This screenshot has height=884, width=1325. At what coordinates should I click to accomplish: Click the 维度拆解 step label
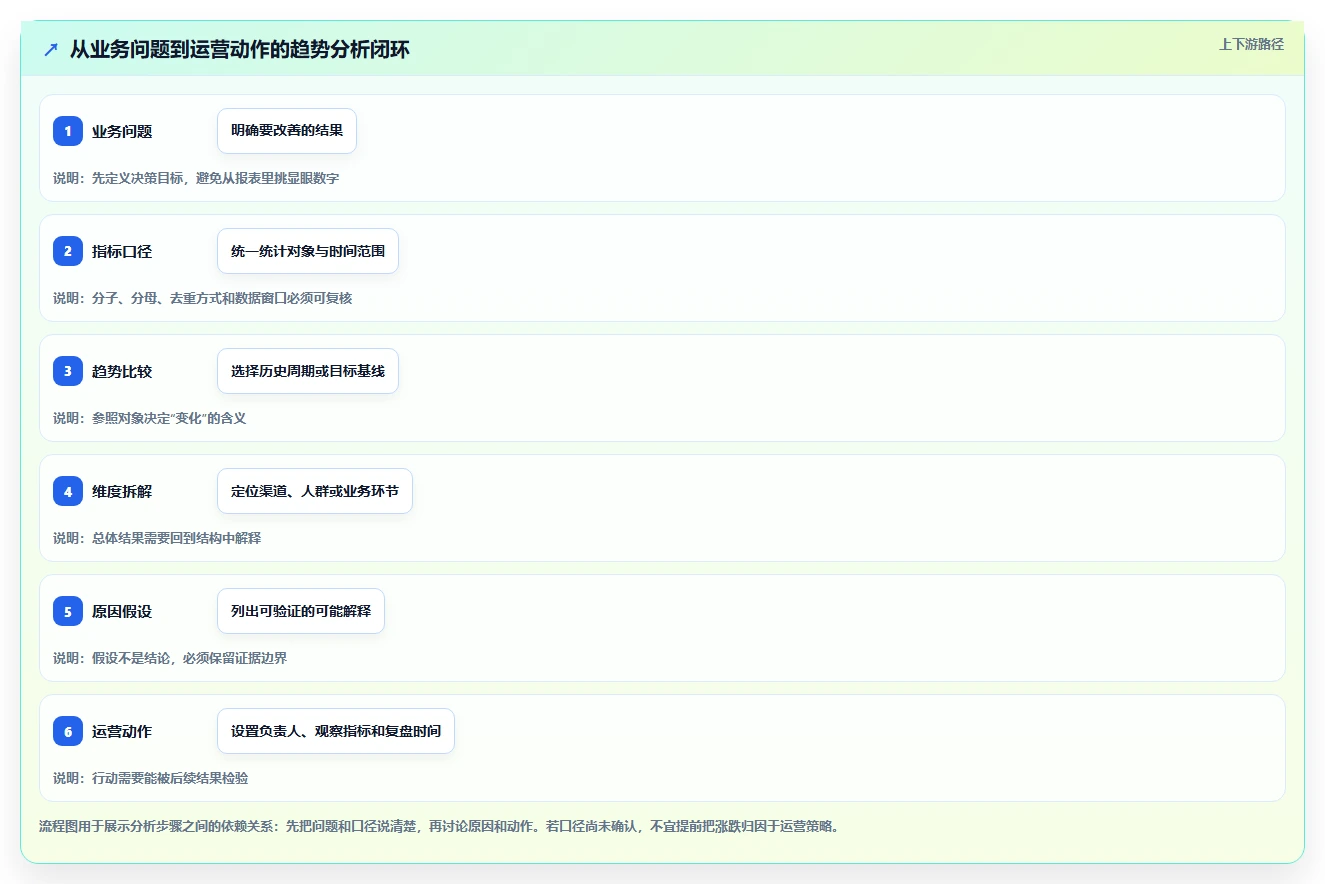pyautogui.click(x=122, y=491)
